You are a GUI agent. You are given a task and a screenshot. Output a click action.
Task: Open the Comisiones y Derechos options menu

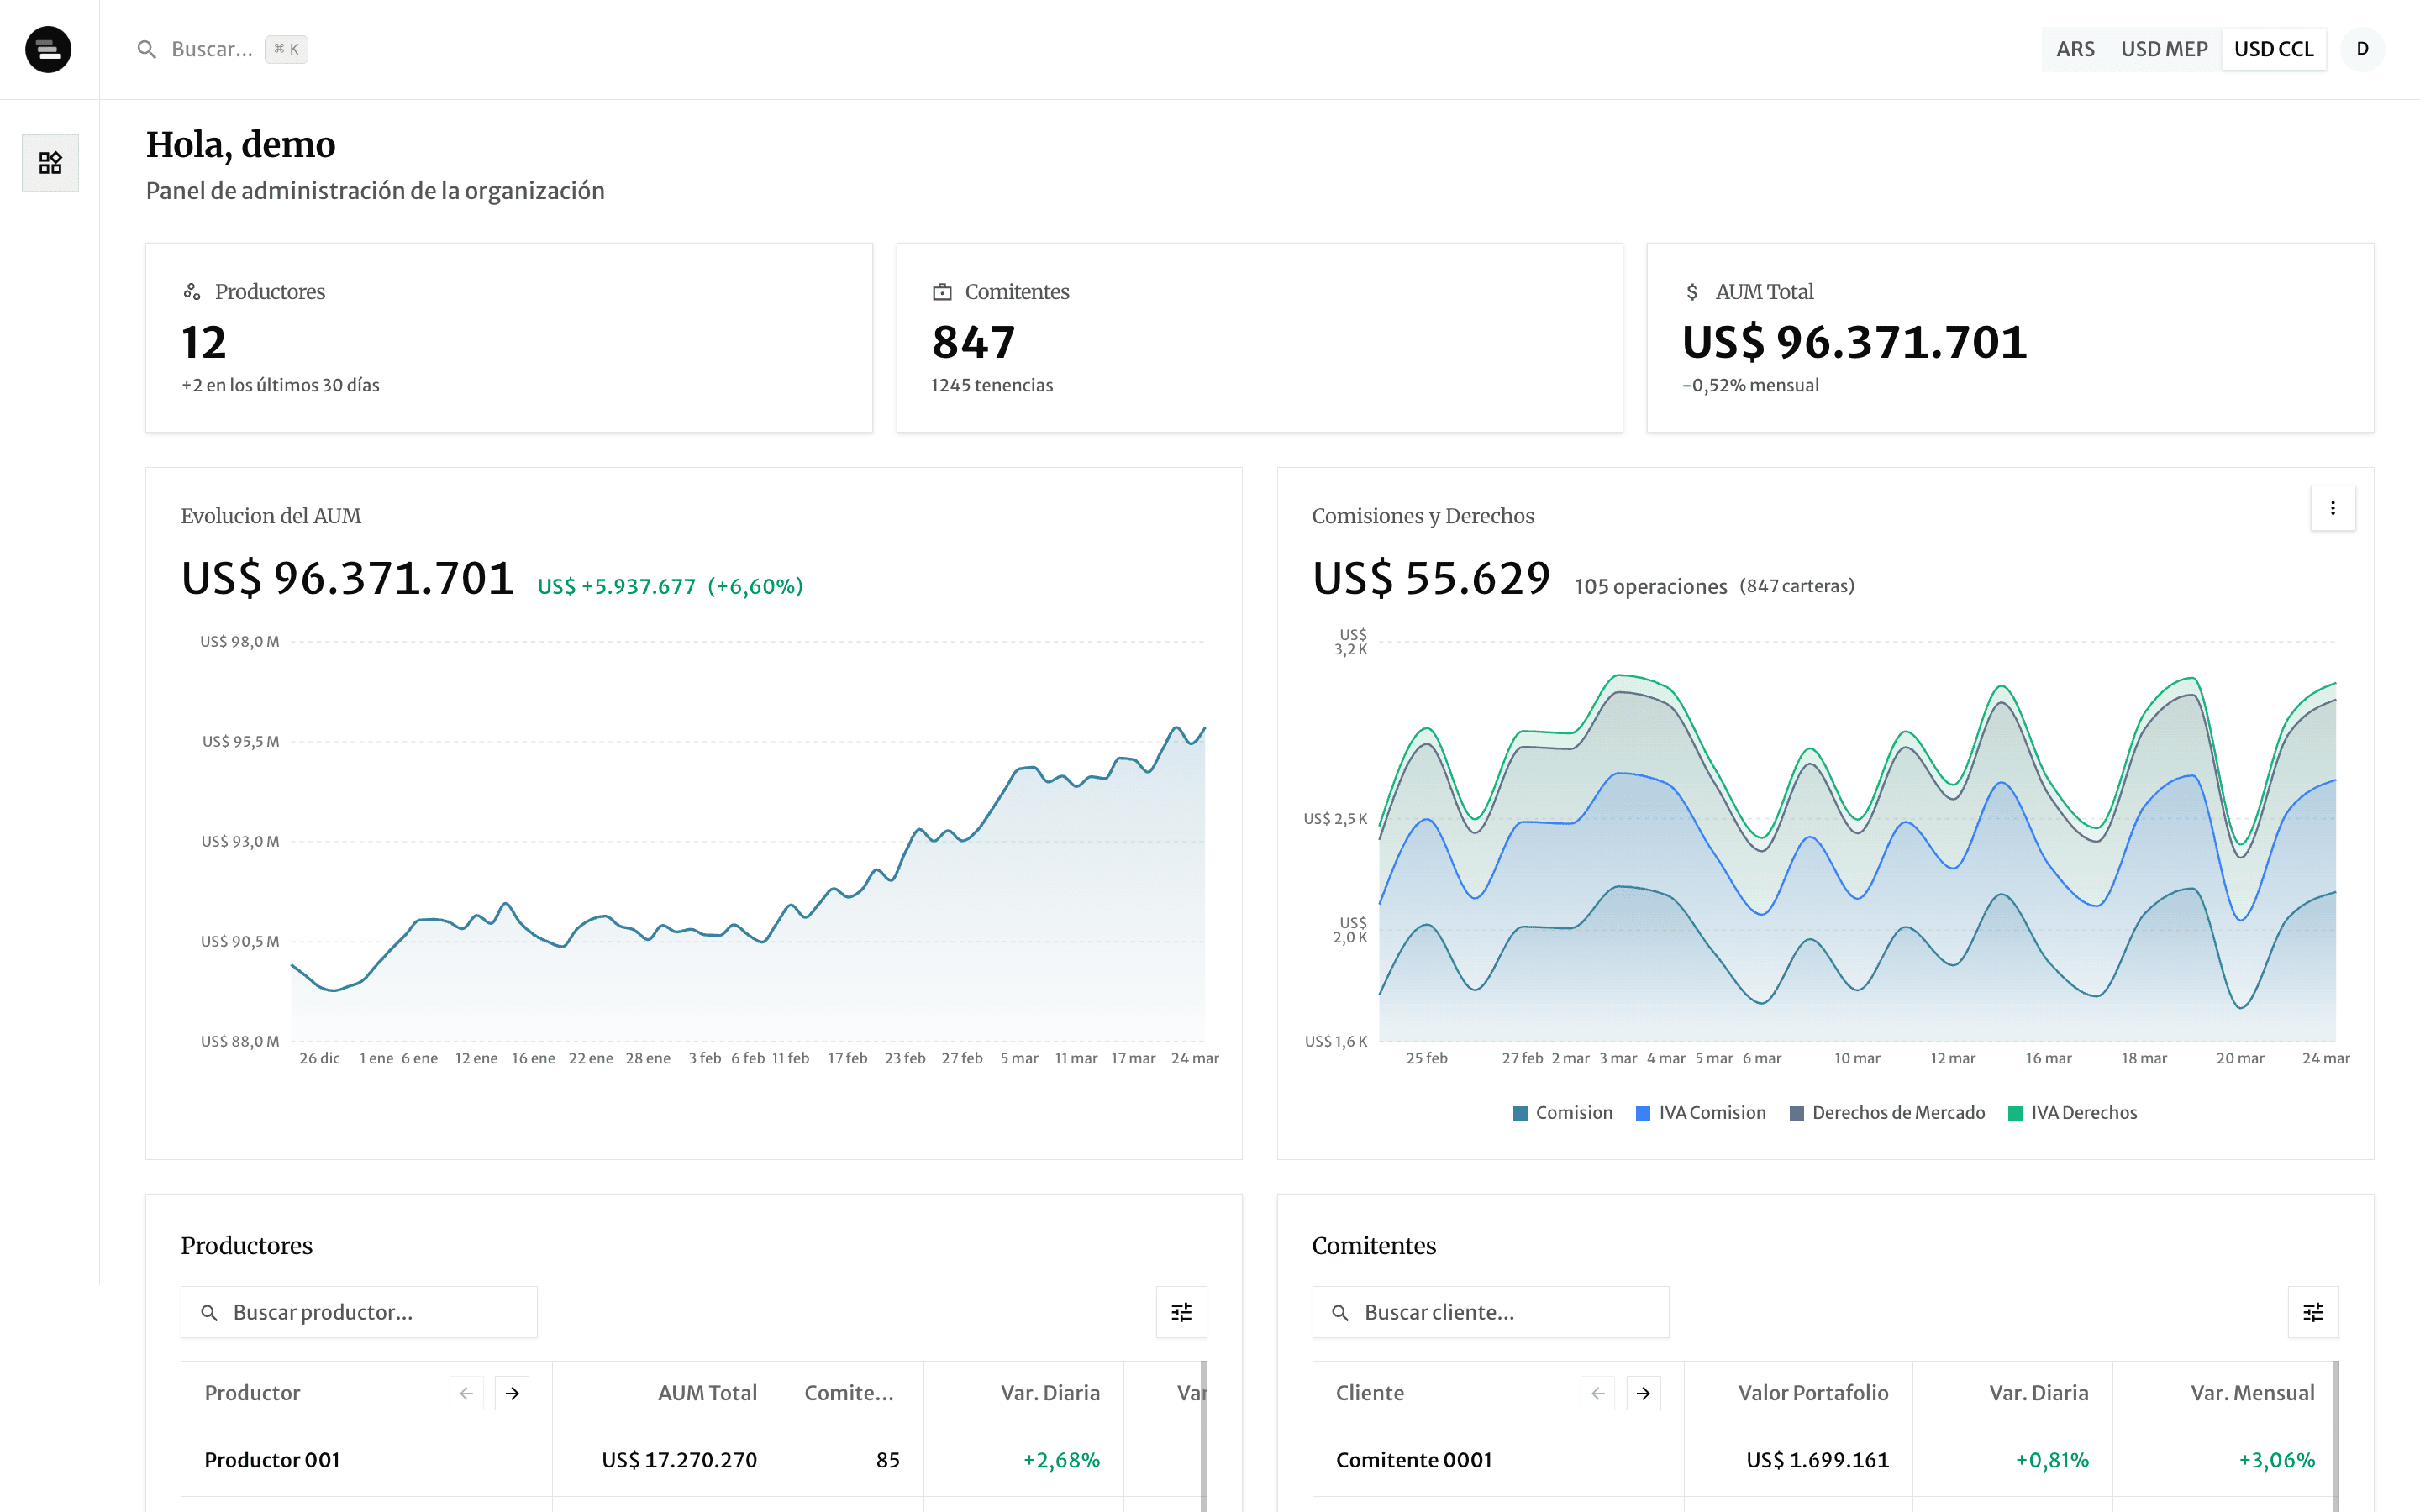tap(2332, 508)
